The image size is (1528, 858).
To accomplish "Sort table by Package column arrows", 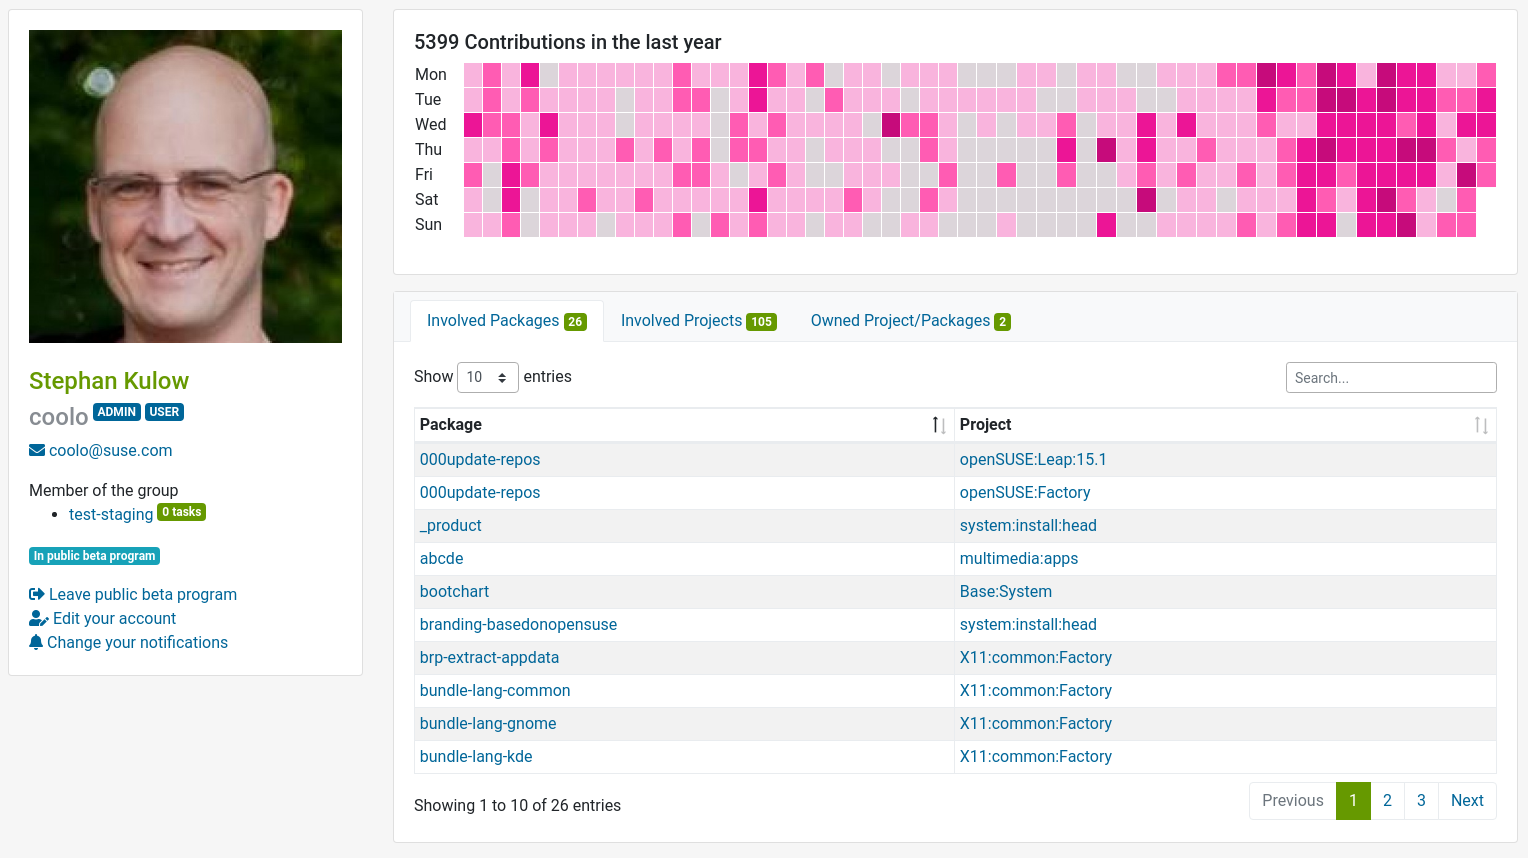I will (x=938, y=425).
